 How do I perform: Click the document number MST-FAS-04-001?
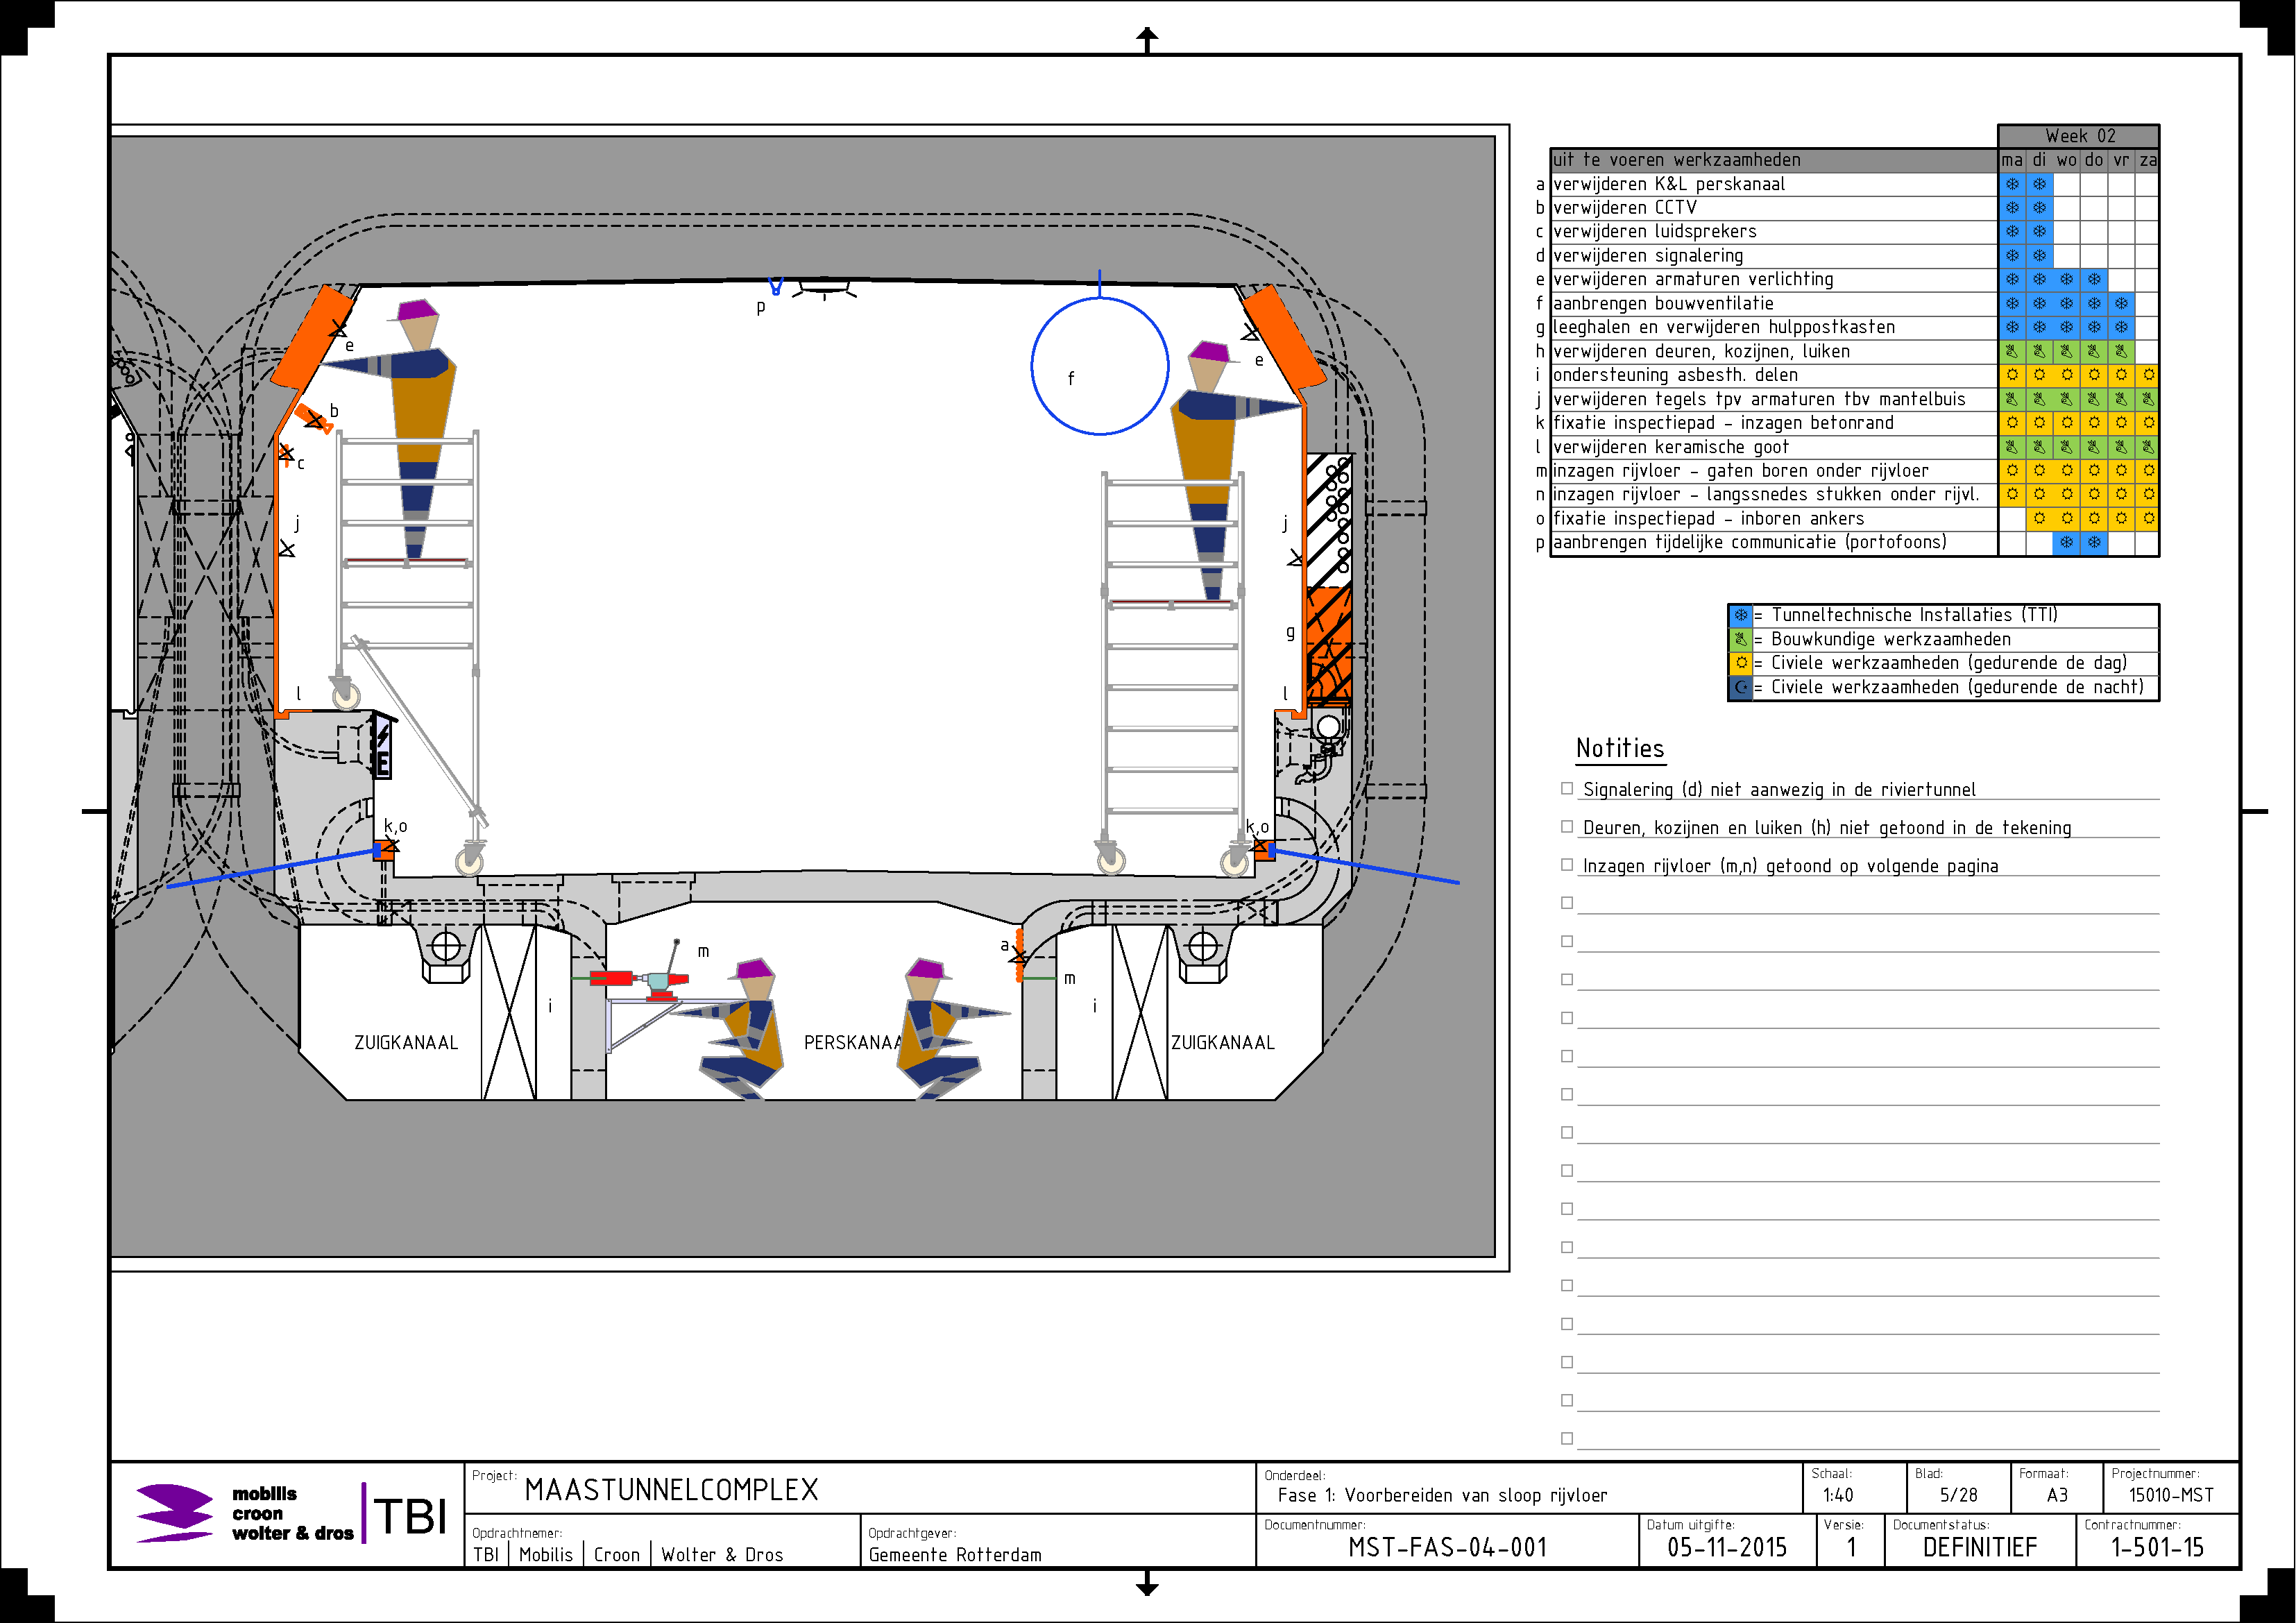1447,1548
